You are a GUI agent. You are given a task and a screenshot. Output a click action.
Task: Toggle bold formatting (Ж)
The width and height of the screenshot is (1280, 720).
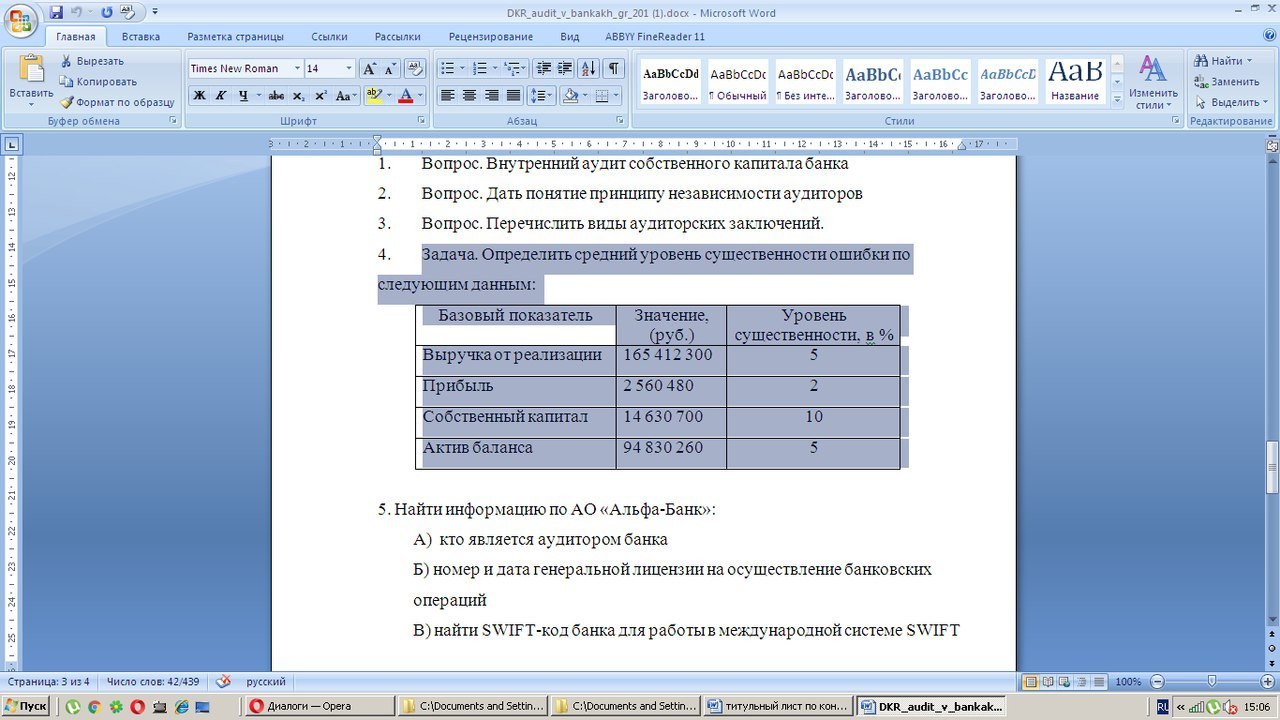point(199,96)
